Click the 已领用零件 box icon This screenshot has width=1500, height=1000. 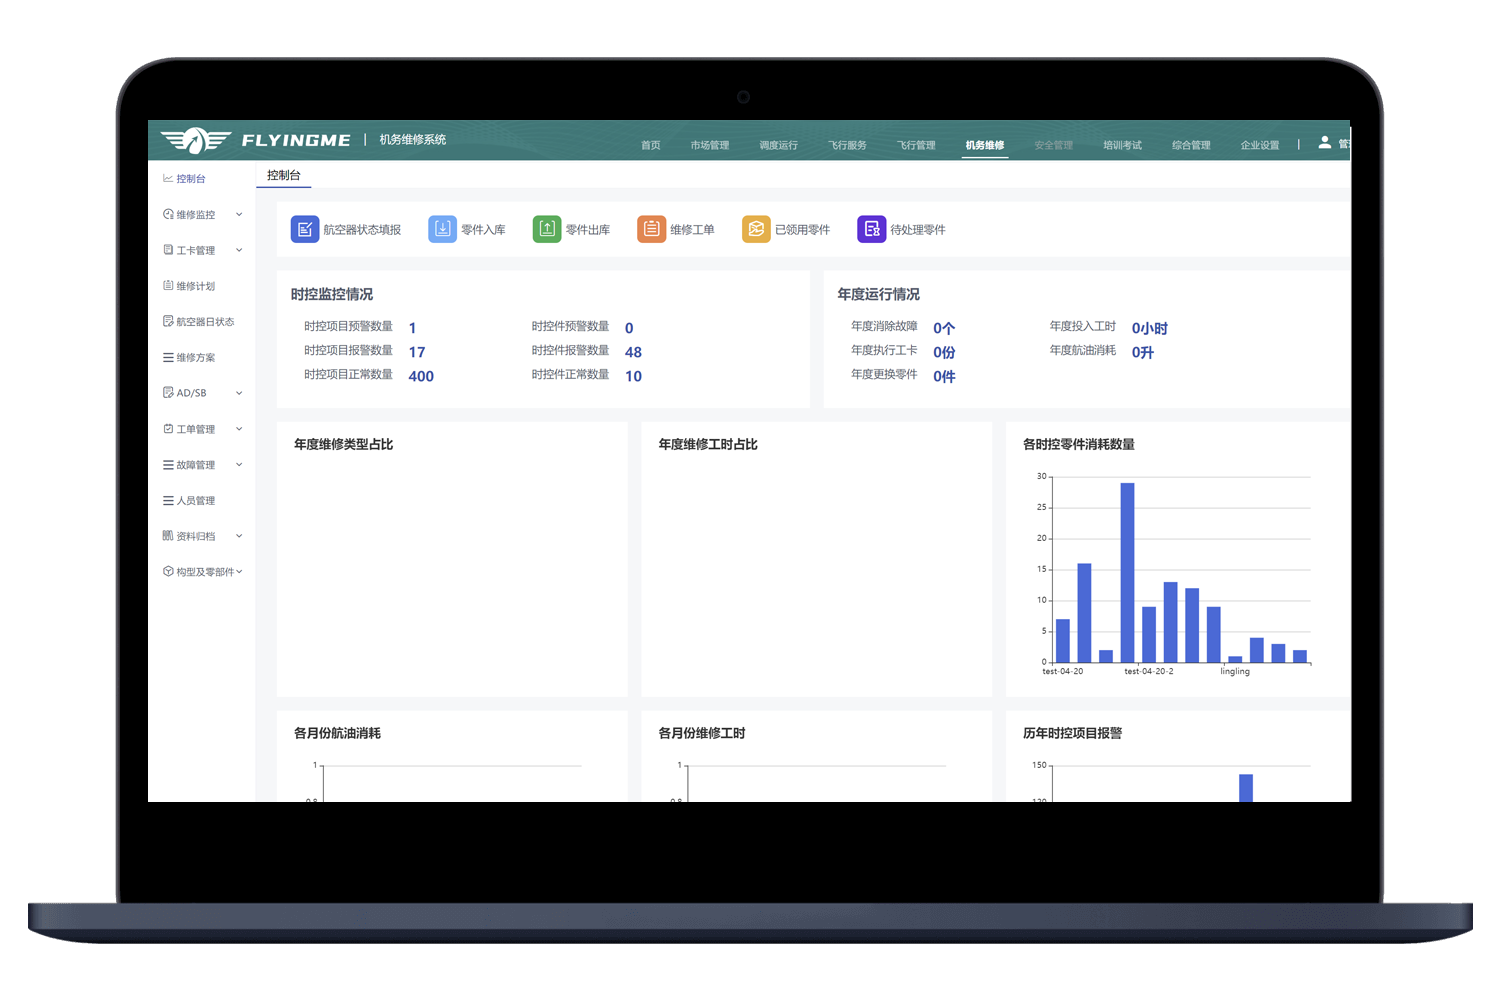756,229
